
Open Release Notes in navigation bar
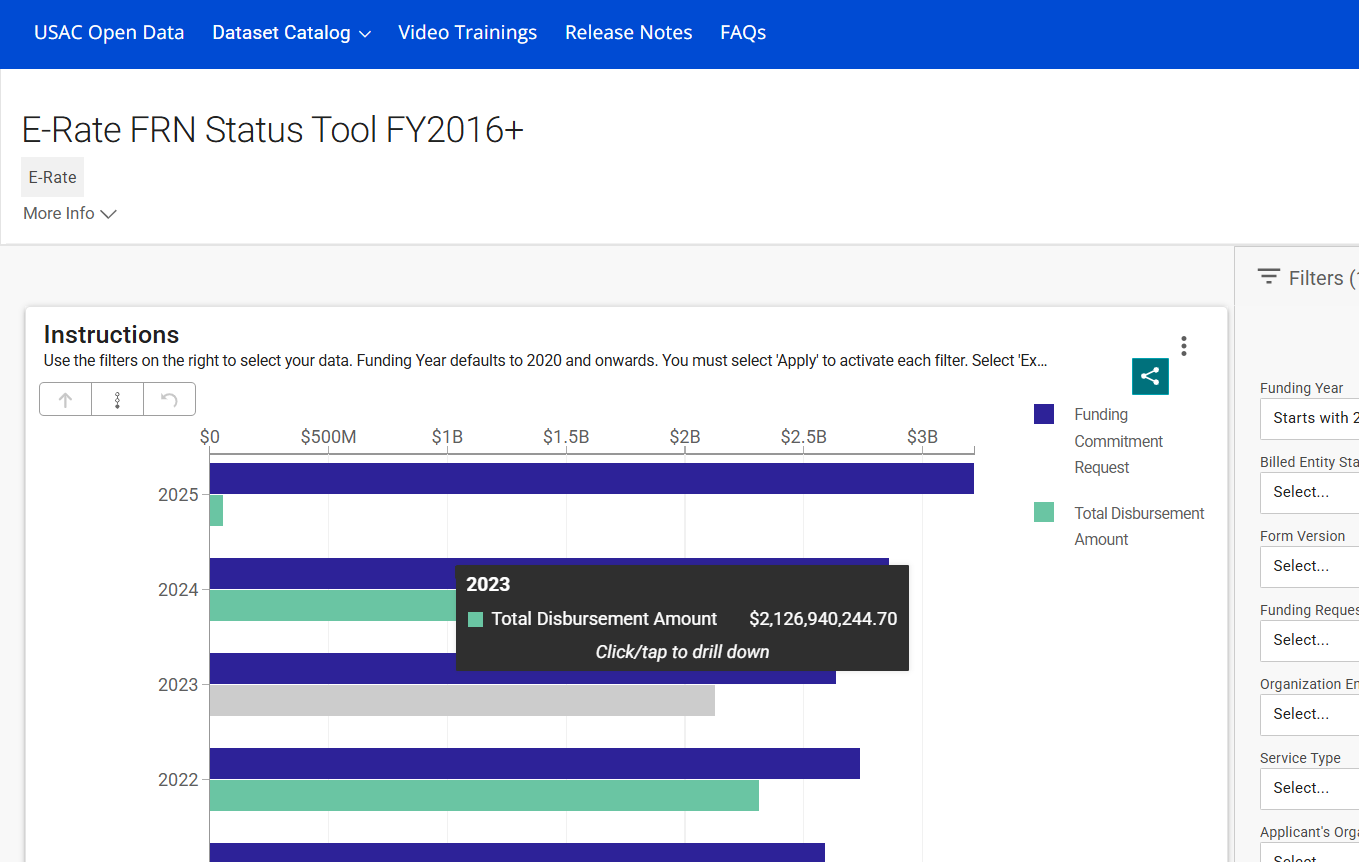pyautogui.click(x=628, y=33)
